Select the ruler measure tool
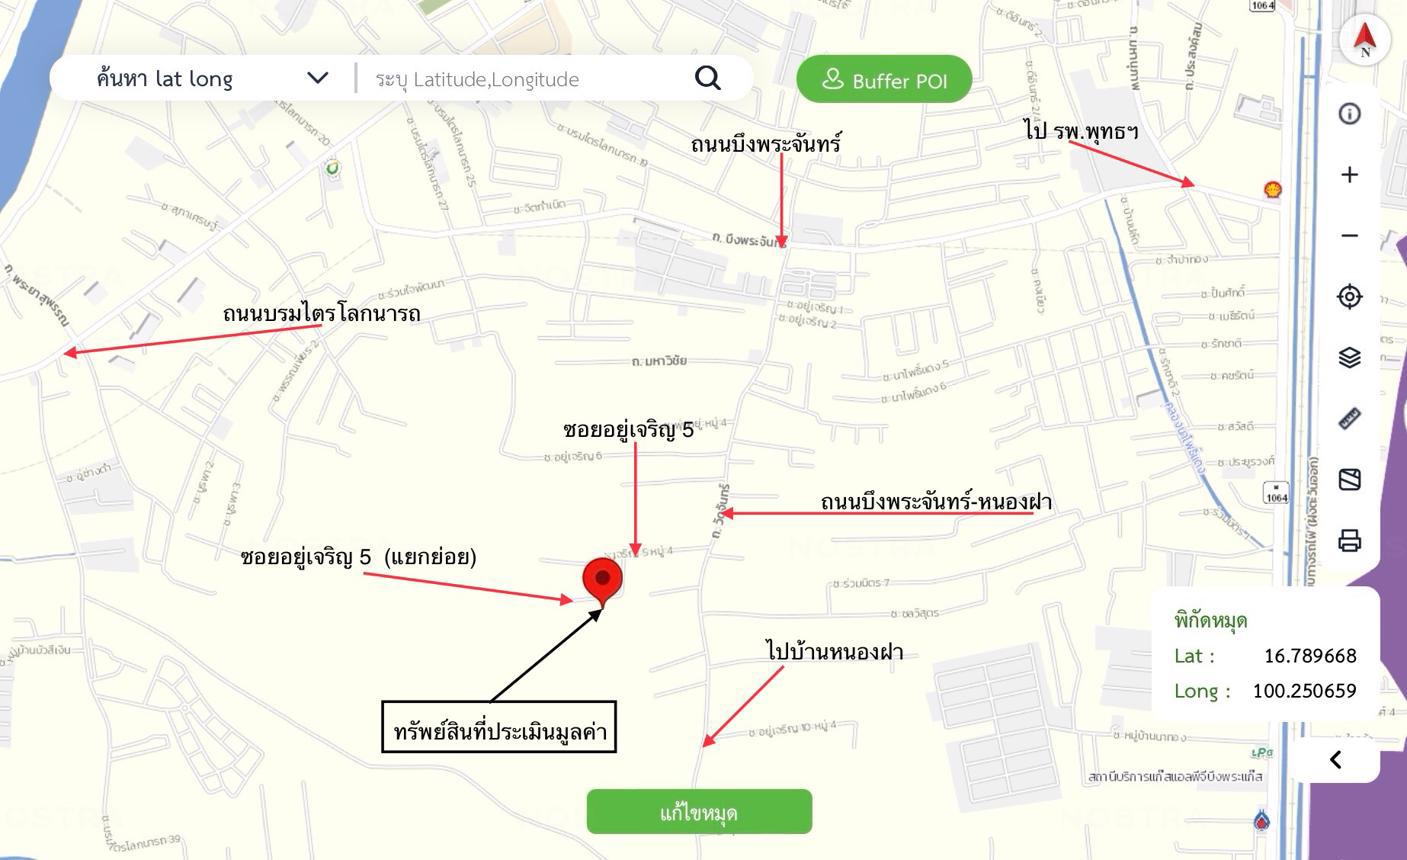 pyautogui.click(x=1349, y=418)
